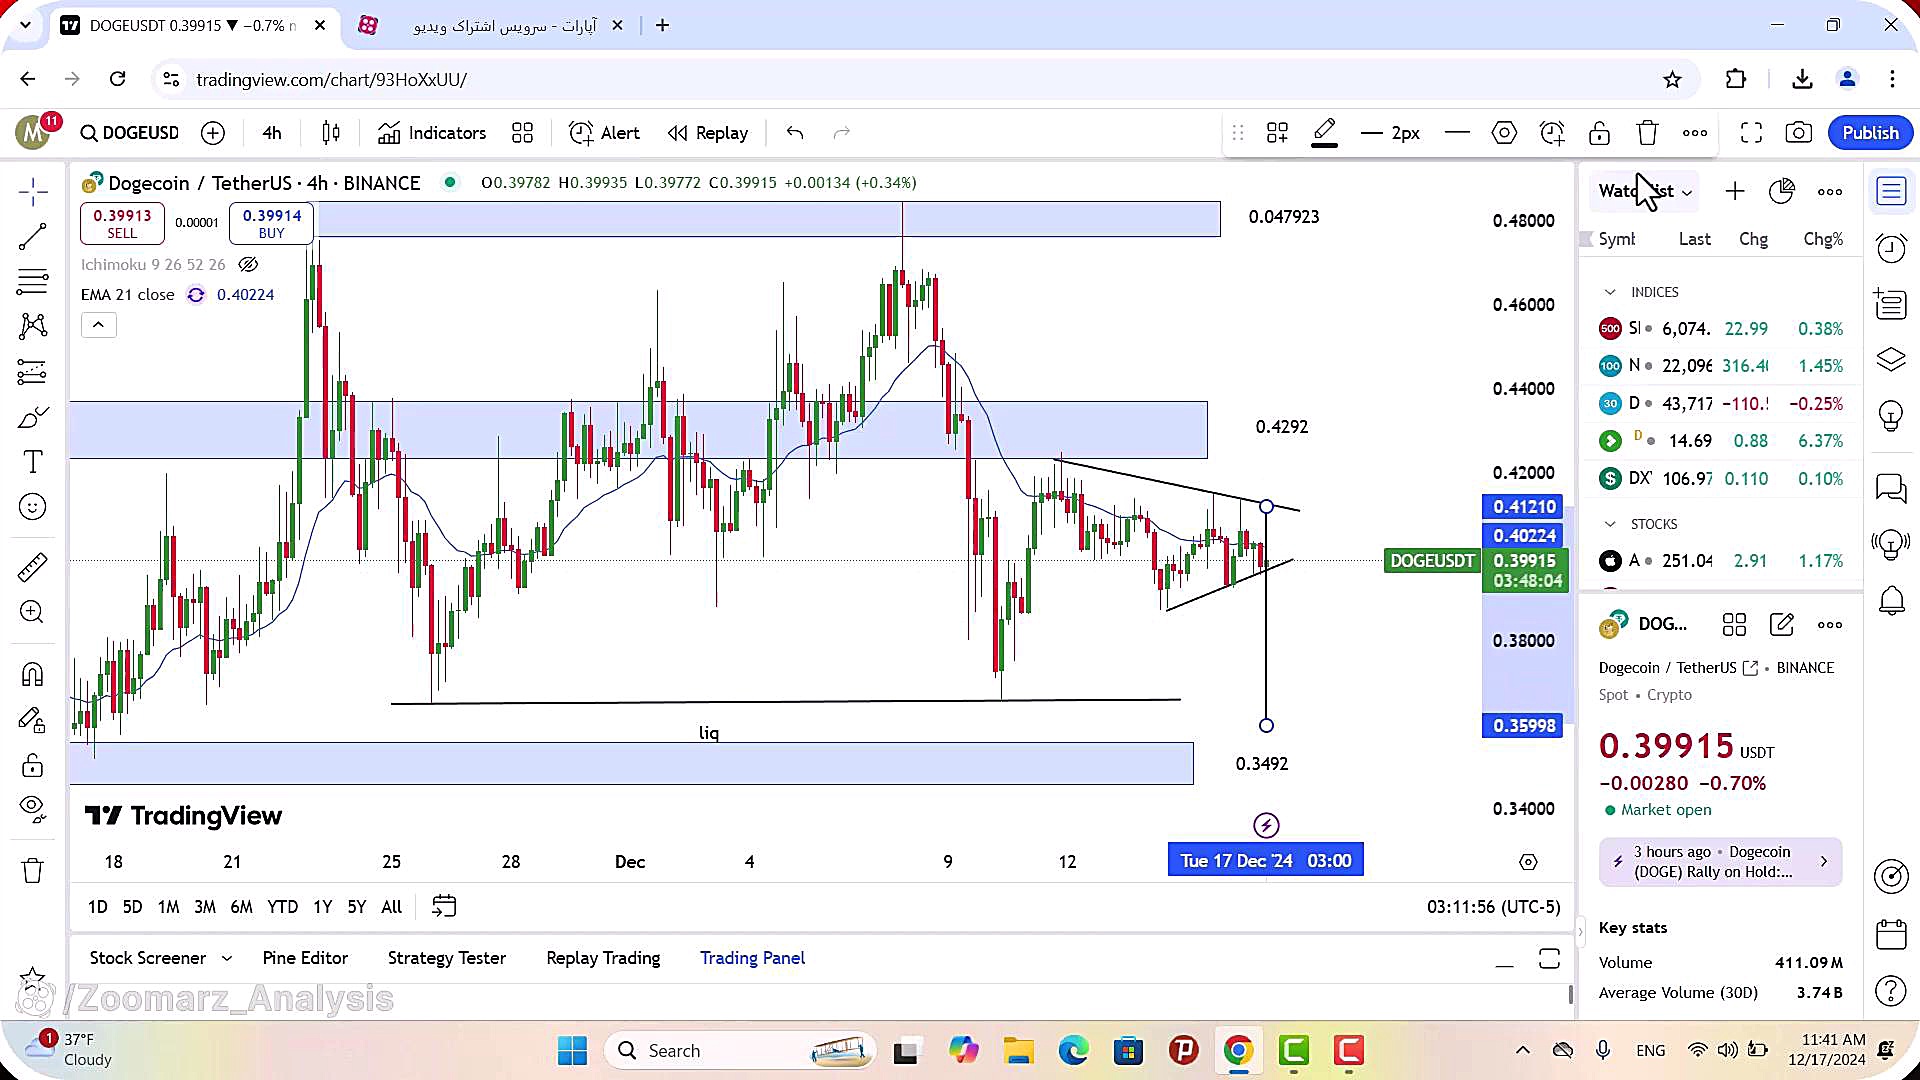Open the go to date calendar
Image resolution: width=1920 pixels, height=1080 pixels.
point(444,906)
